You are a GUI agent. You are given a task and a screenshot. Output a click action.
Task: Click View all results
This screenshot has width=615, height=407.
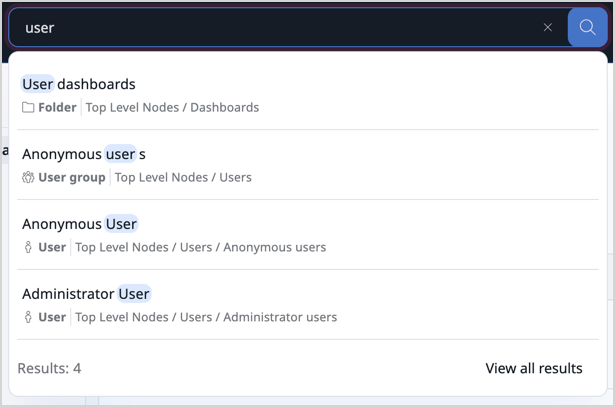pos(533,368)
